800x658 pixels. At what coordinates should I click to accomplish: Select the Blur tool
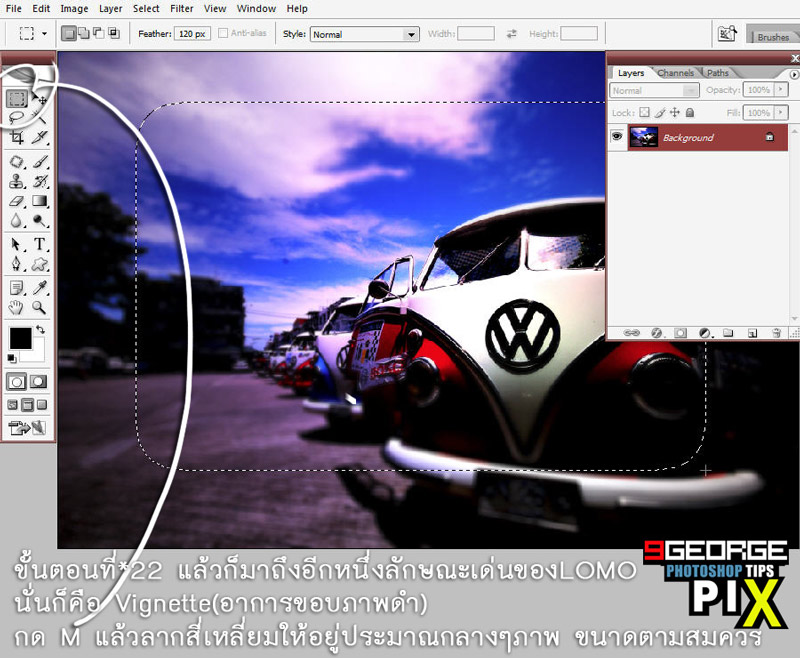17,220
